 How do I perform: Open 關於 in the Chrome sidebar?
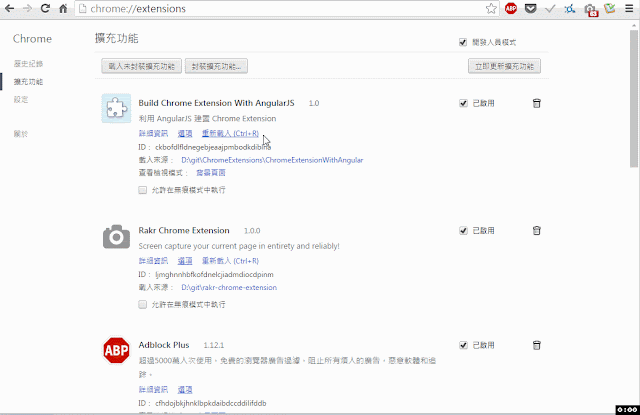[21, 134]
